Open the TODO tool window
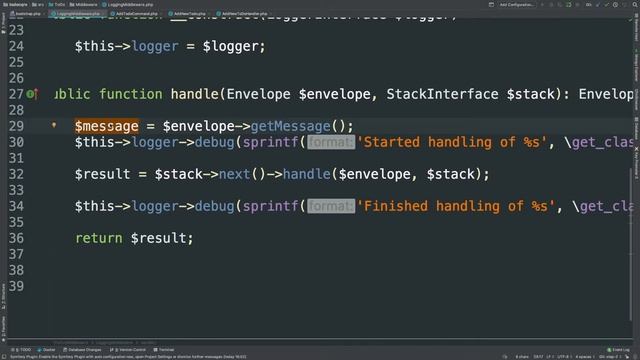The width and height of the screenshot is (640, 360). pos(21,350)
